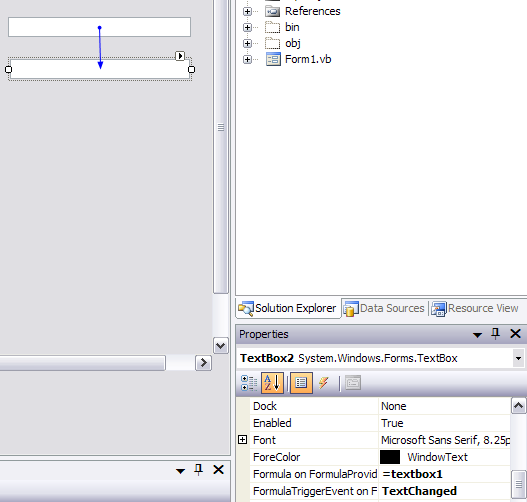527x502 pixels.
Task: Close the Properties panel
Action: 516,334
